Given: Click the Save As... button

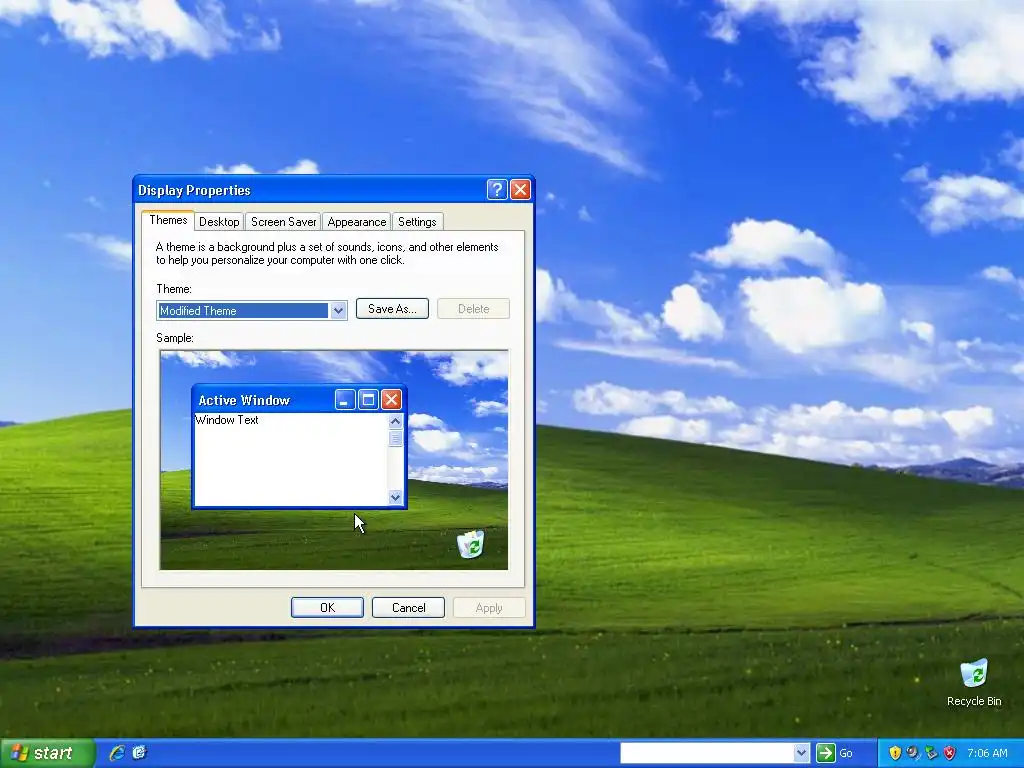Looking at the screenshot, I should click(392, 309).
